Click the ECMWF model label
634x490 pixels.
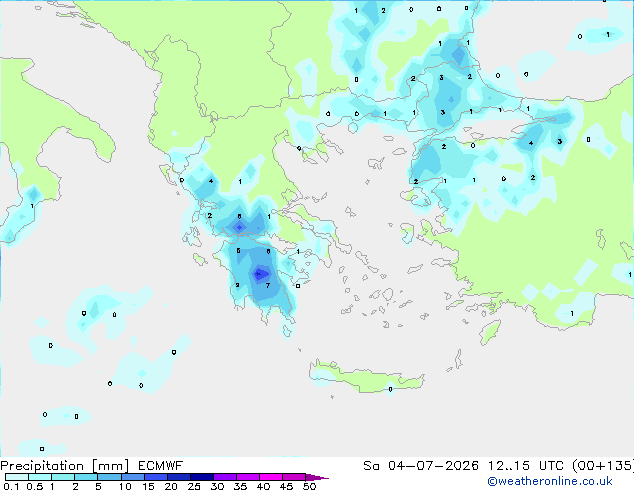point(161,466)
